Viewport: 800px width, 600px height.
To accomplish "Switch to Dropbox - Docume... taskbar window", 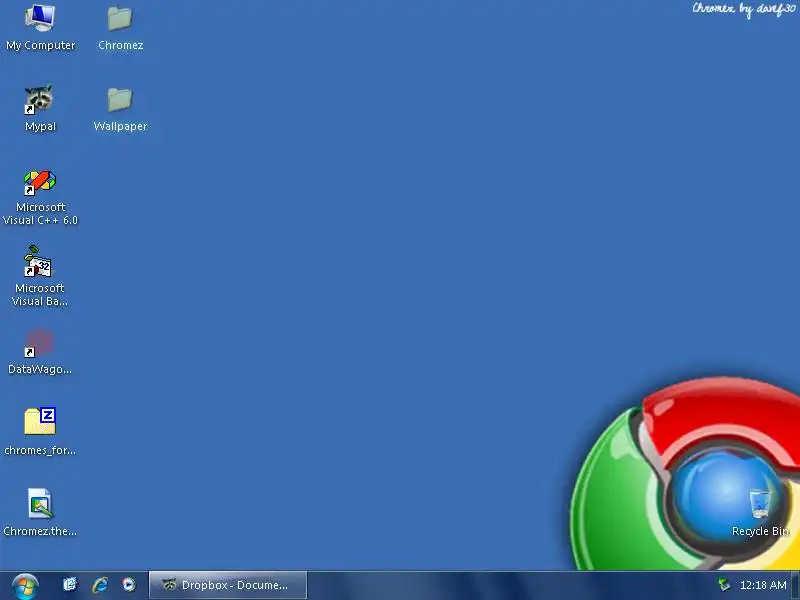I will pyautogui.click(x=228, y=585).
